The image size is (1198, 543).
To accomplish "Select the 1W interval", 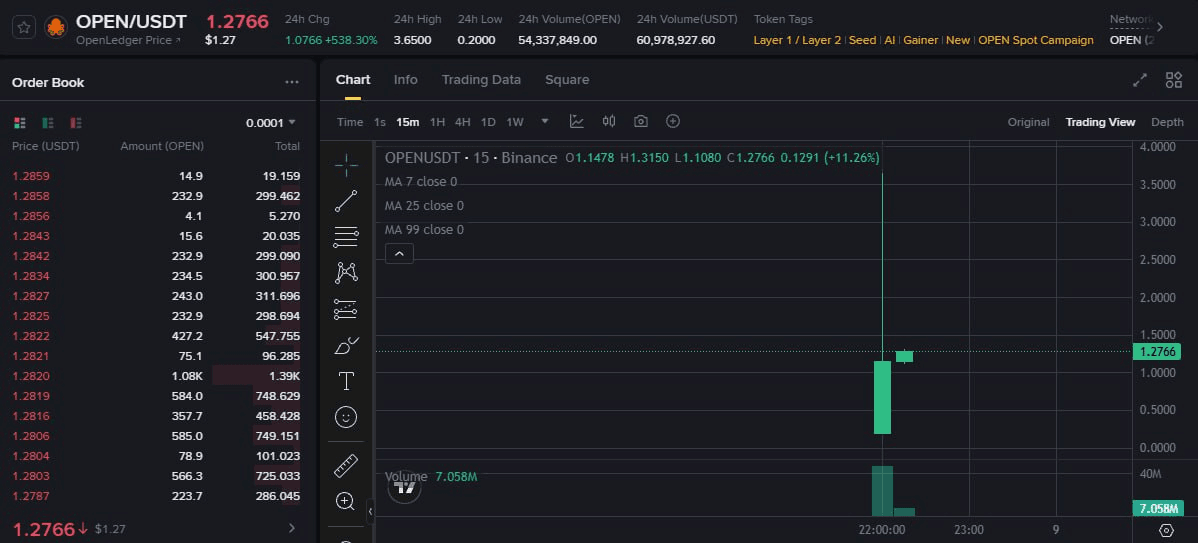I will click(515, 122).
